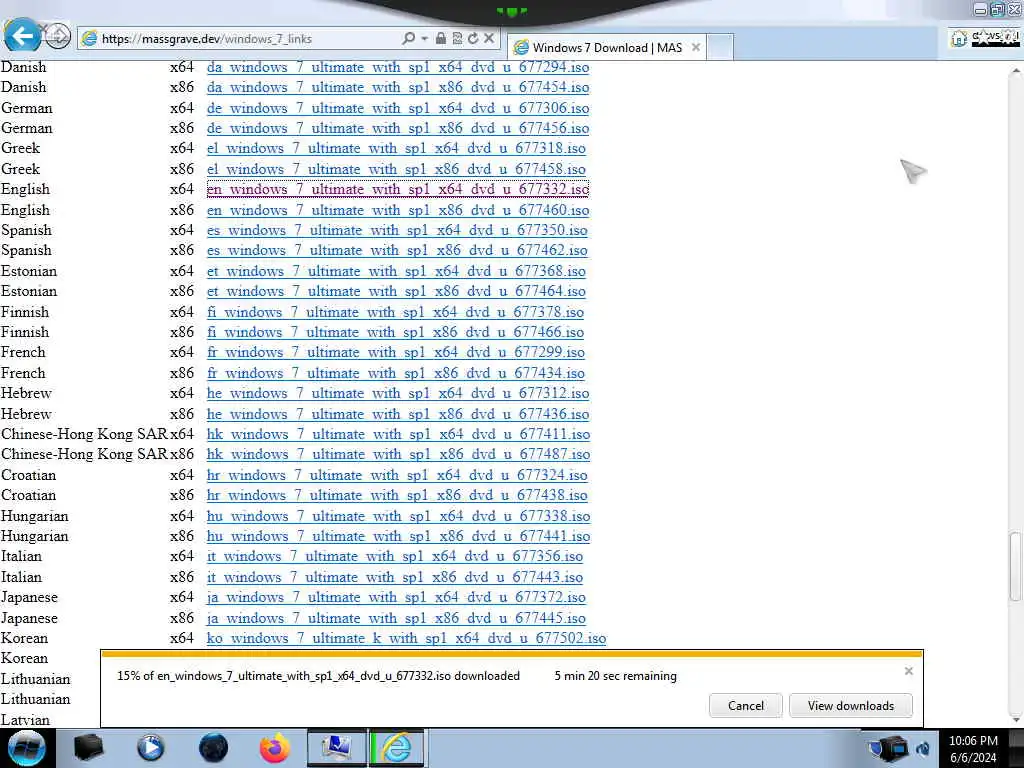Open da_windows_7_ultimate x86 677454.iso link

point(398,88)
